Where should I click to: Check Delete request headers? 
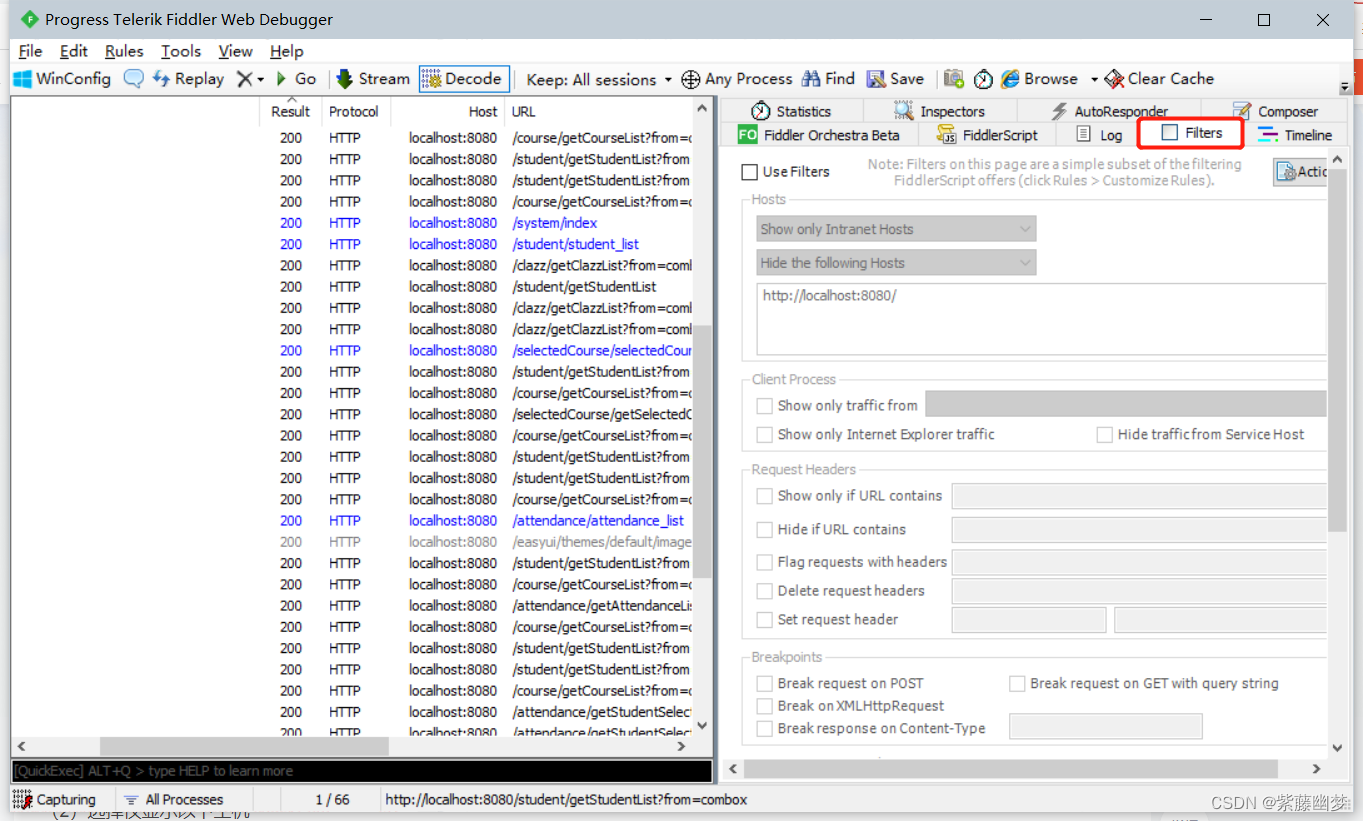tap(765, 591)
